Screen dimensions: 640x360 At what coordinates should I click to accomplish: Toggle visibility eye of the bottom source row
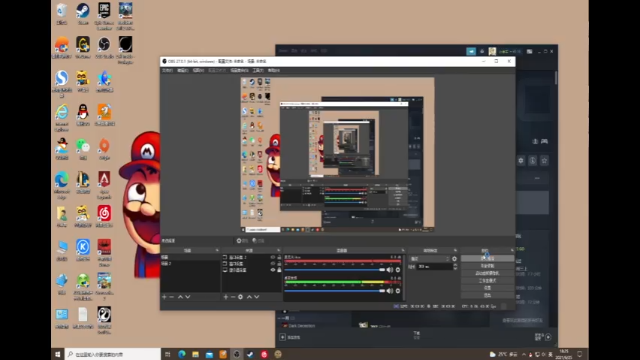click(x=273, y=270)
